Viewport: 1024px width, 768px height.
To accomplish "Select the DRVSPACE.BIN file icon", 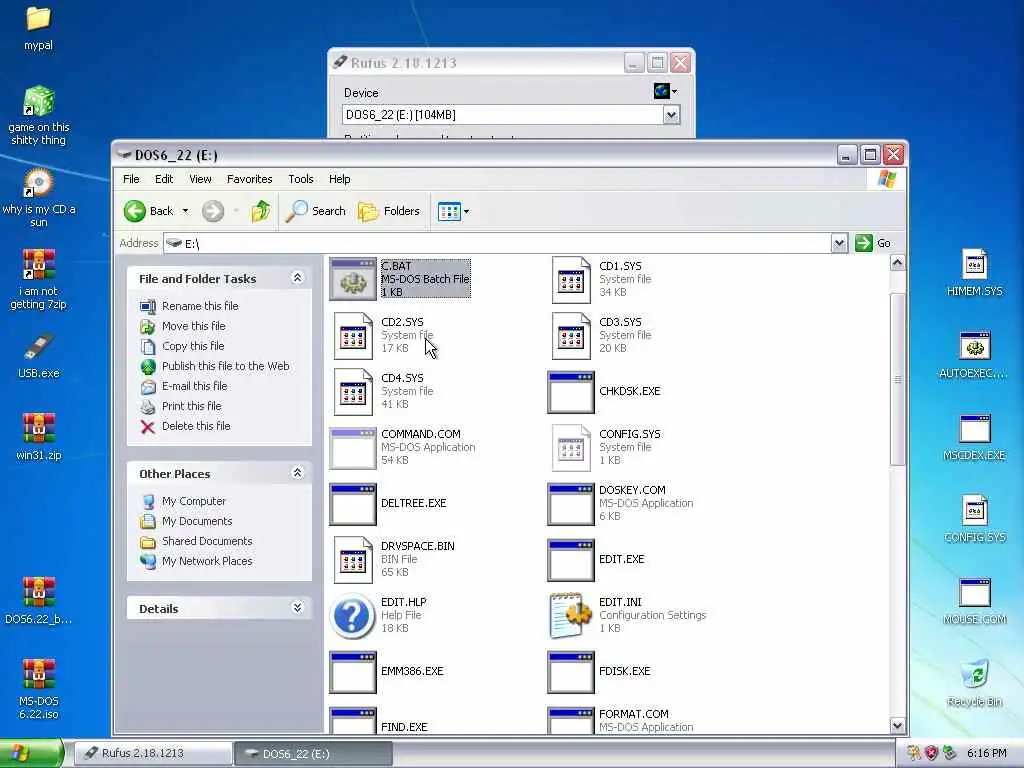I will click(x=353, y=560).
